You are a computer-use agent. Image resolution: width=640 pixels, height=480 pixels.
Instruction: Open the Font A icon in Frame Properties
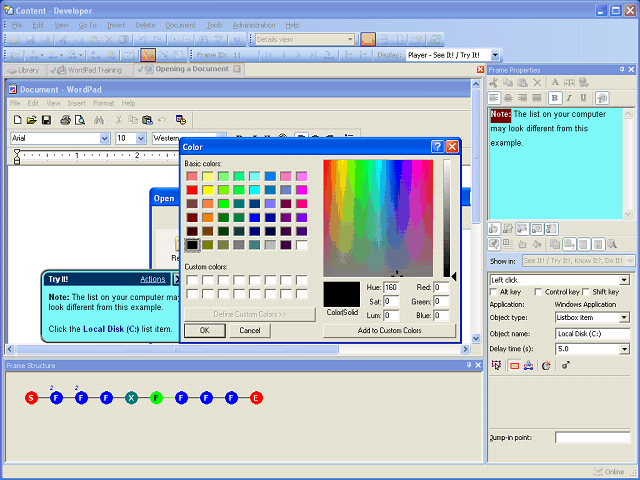pyautogui.click(x=555, y=82)
